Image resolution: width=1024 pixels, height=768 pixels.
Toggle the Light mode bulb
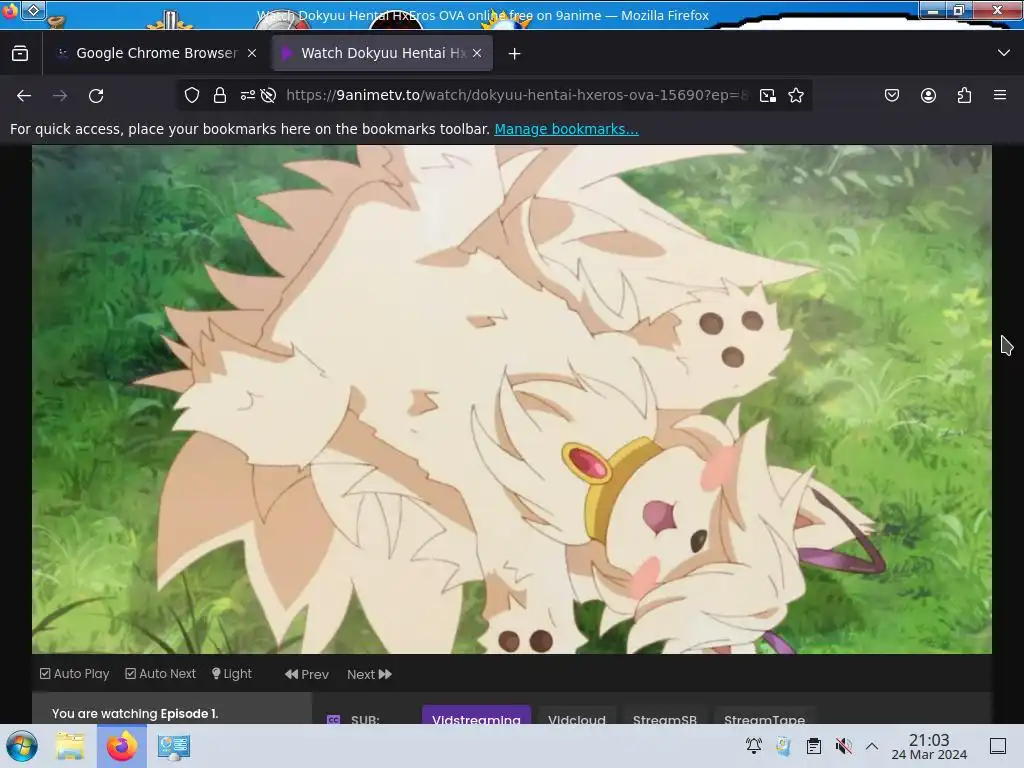[x=232, y=673]
